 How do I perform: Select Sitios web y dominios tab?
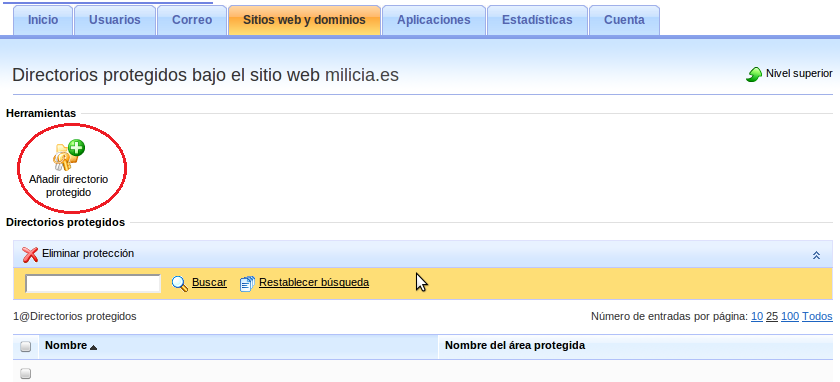[x=304, y=20]
